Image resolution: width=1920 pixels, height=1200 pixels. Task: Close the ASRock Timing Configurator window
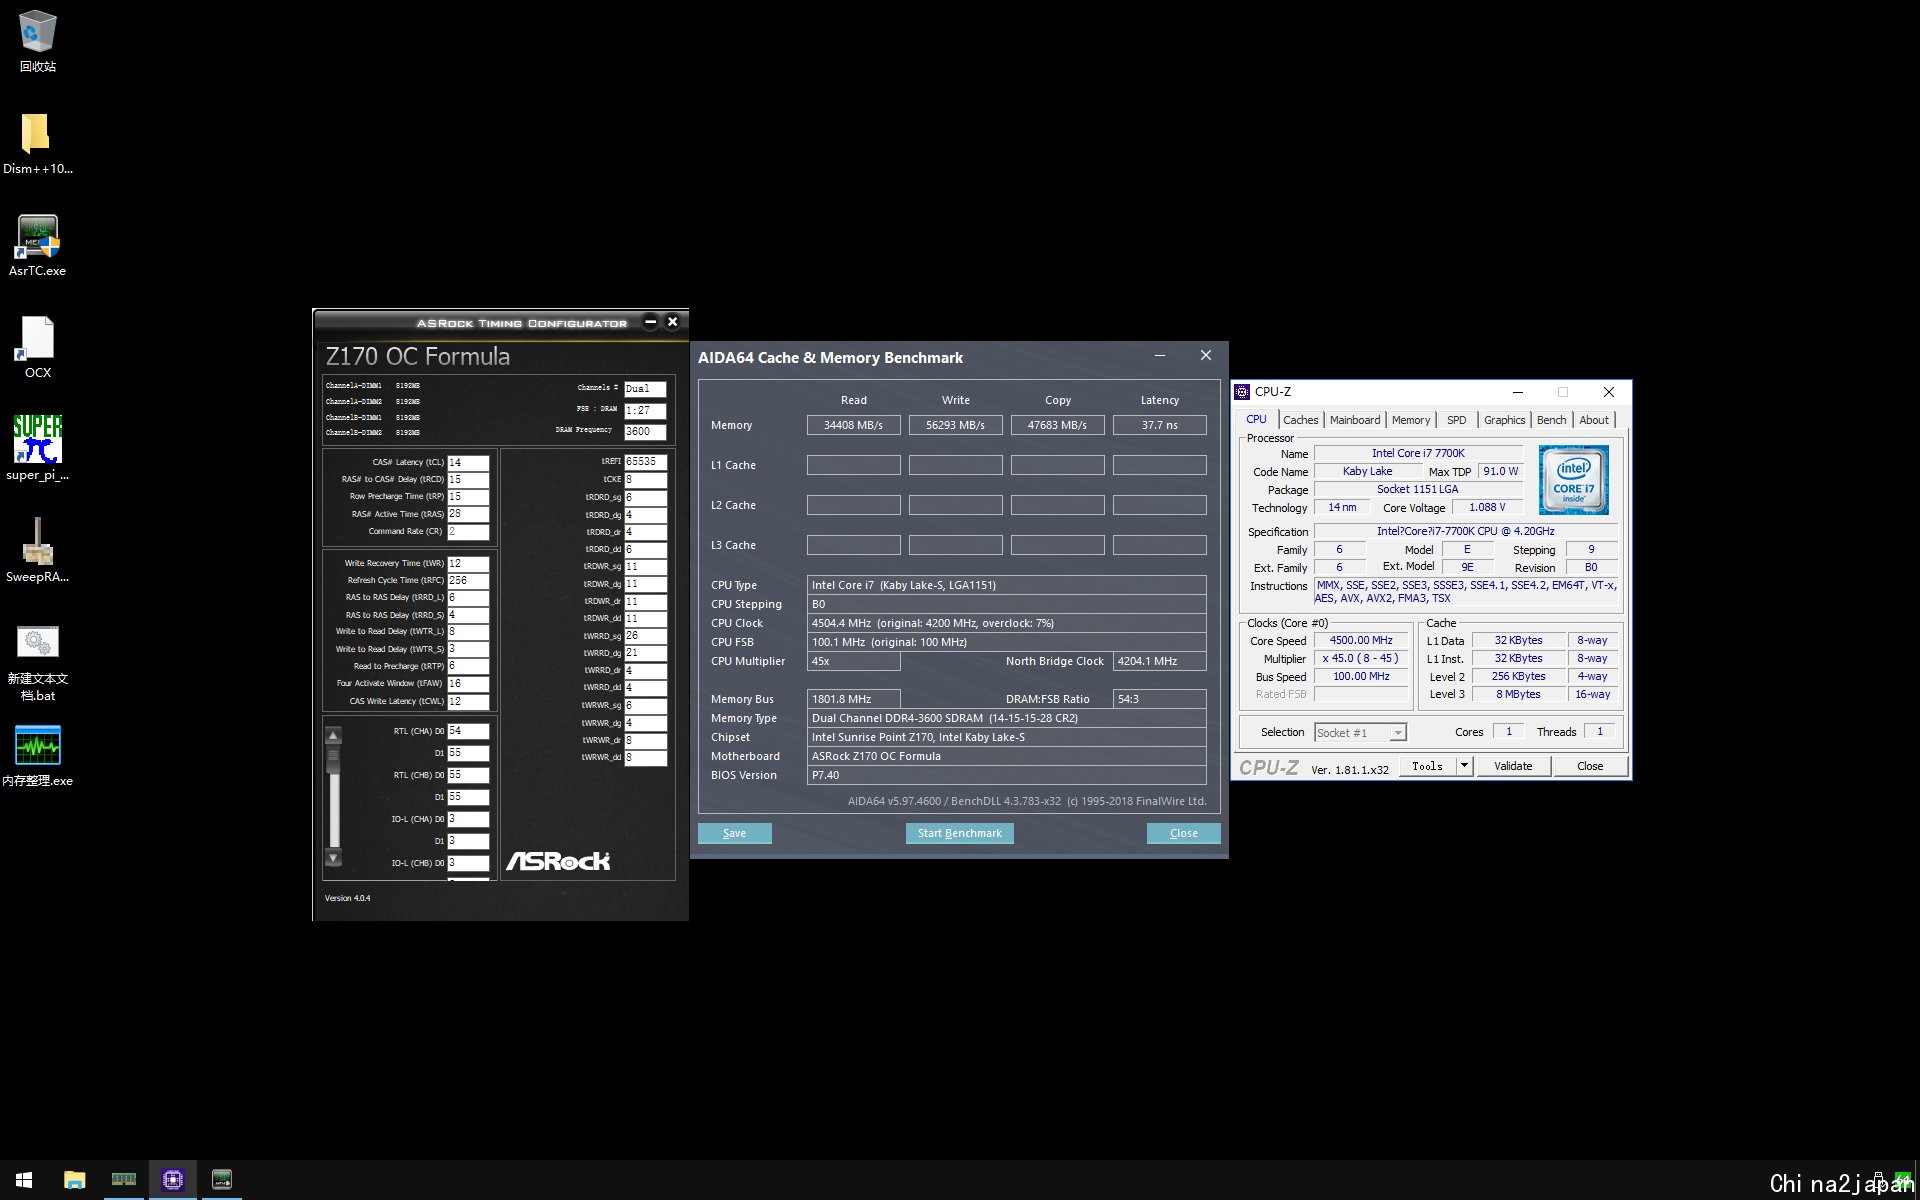(673, 322)
